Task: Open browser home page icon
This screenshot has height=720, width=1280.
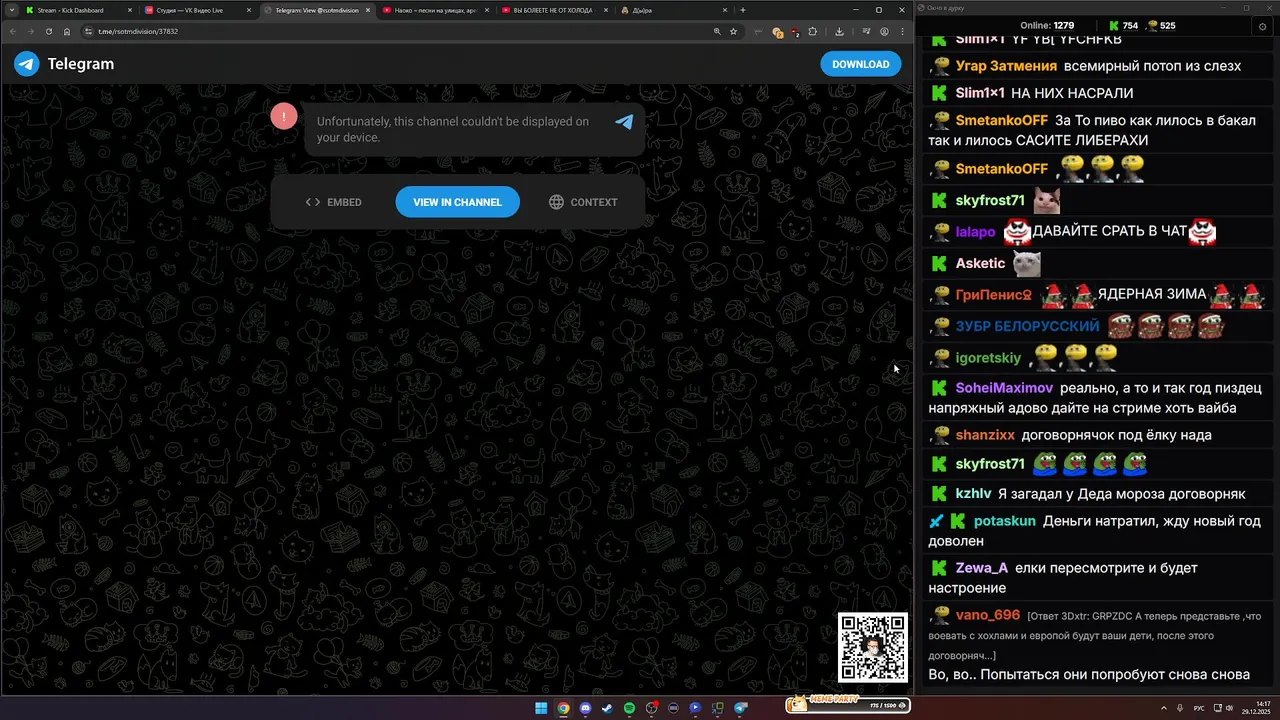Action: click(67, 31)
